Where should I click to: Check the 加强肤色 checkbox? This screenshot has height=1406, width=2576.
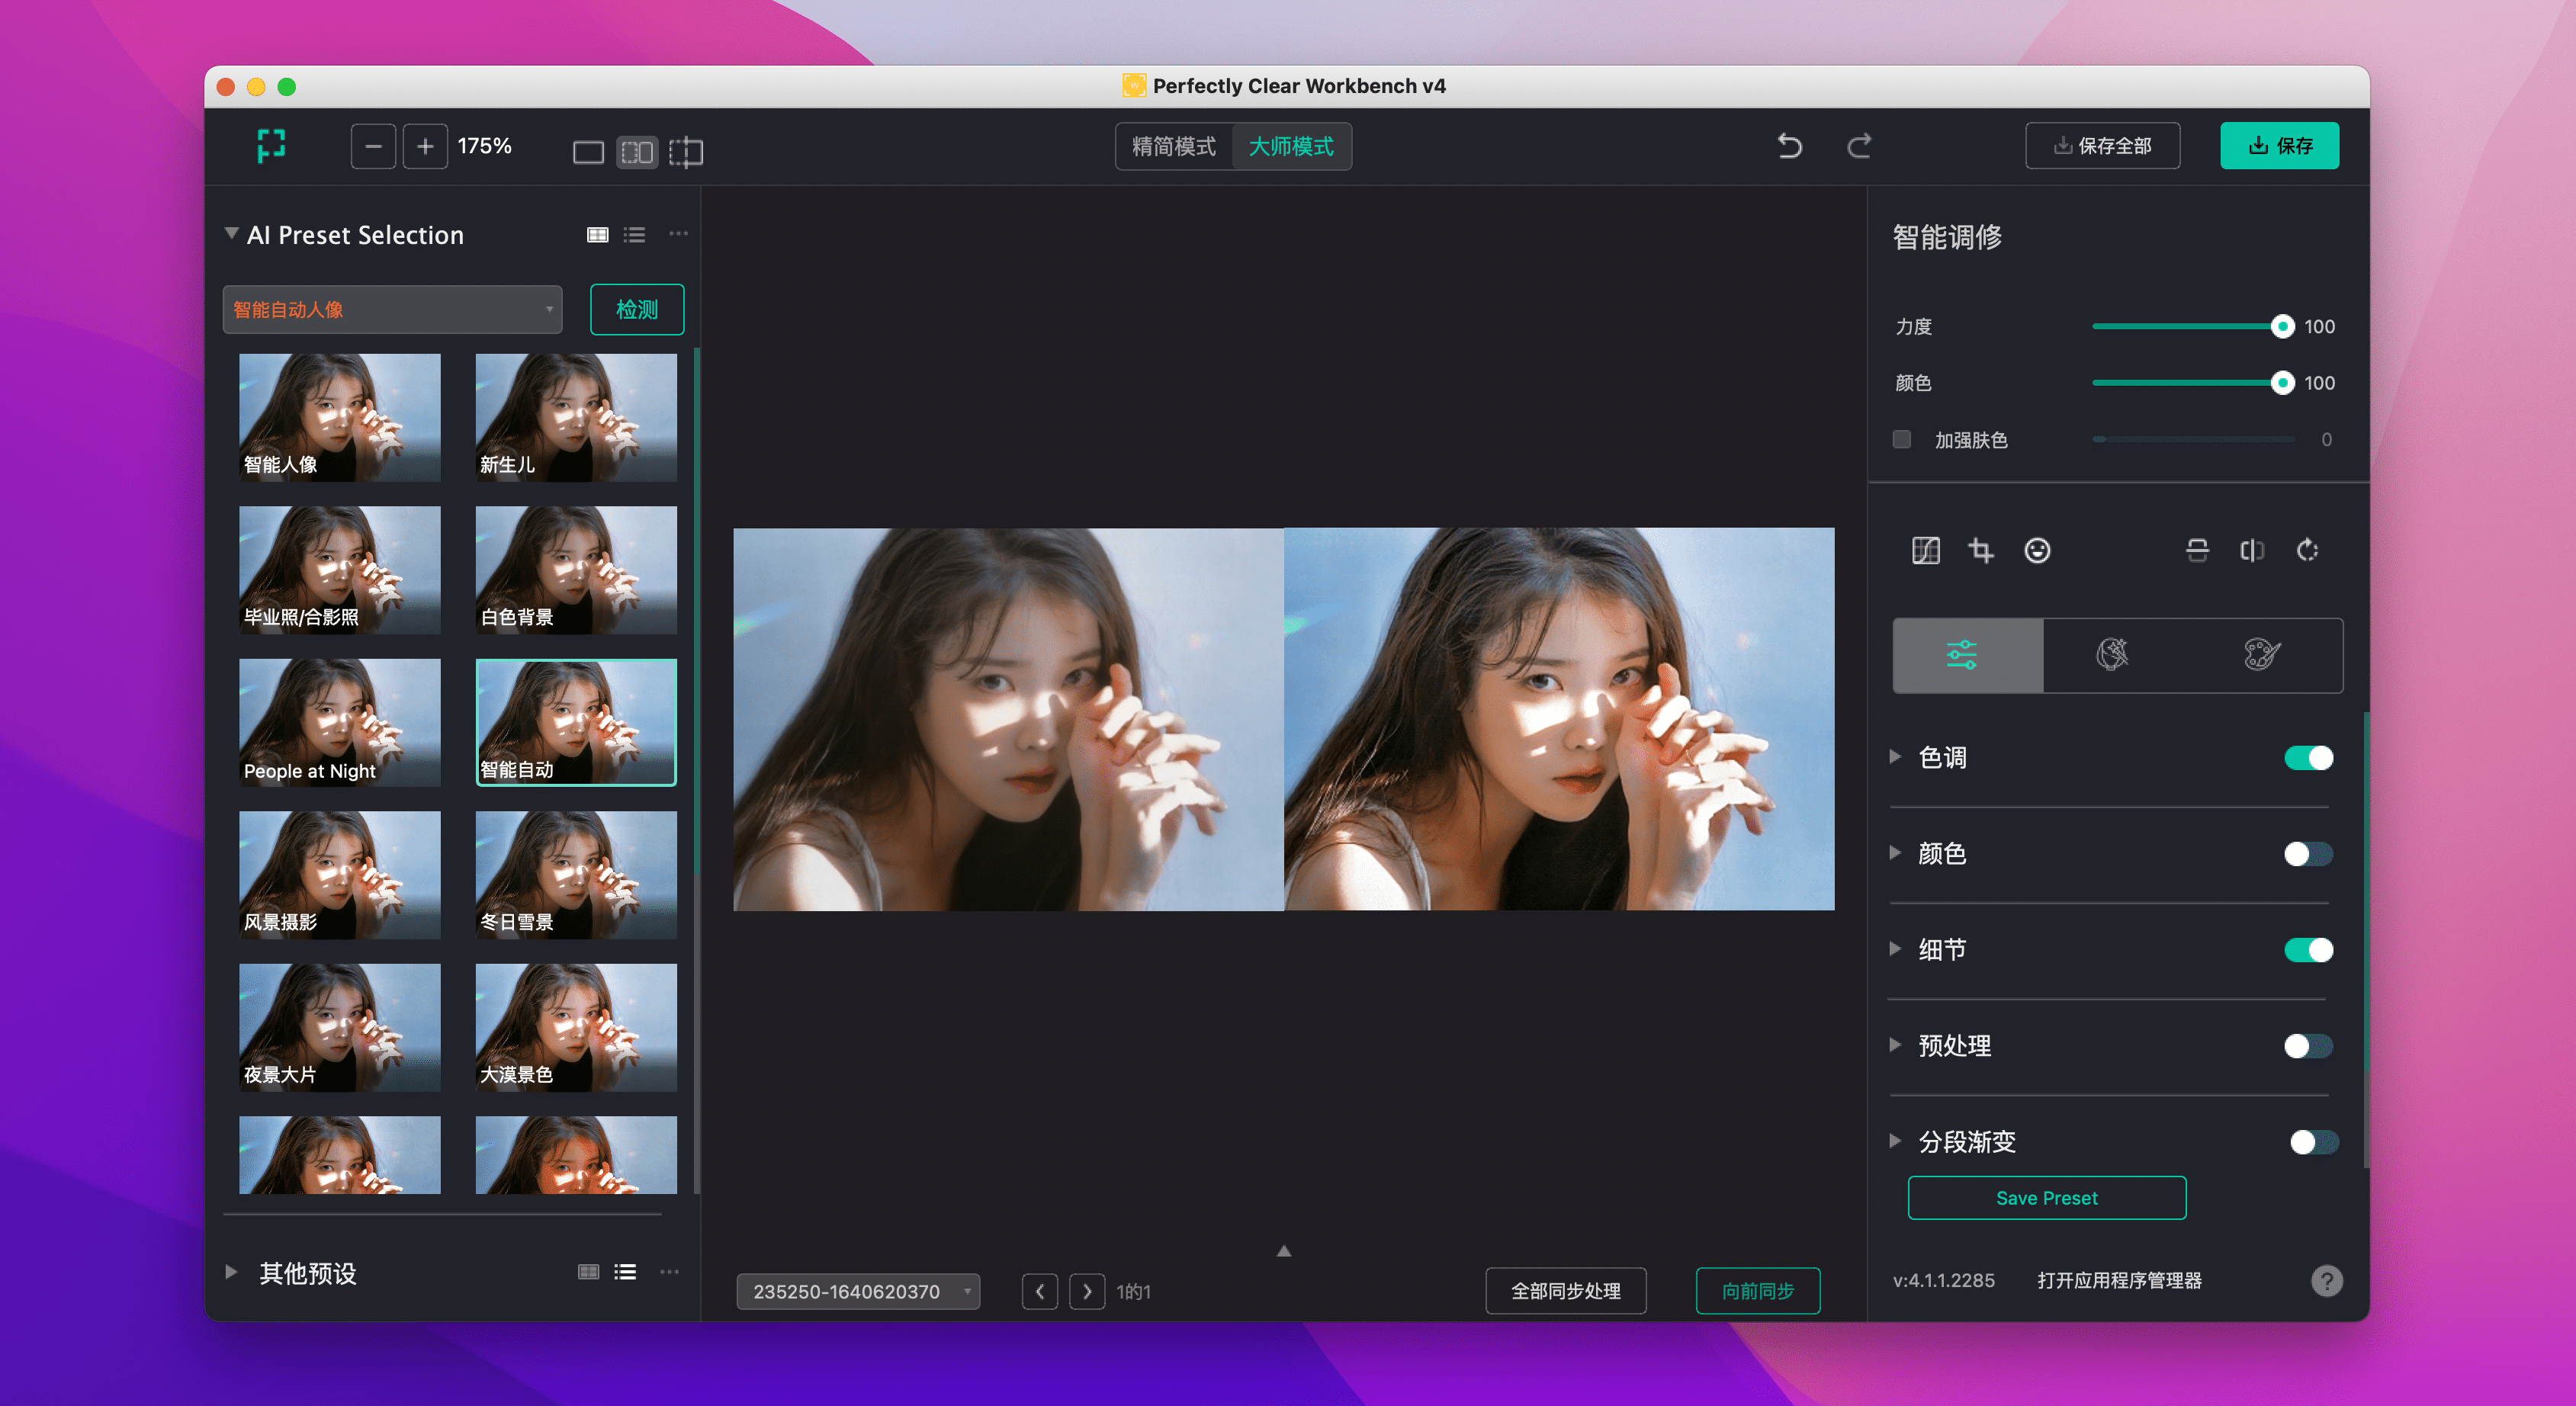click(1902, 439)
